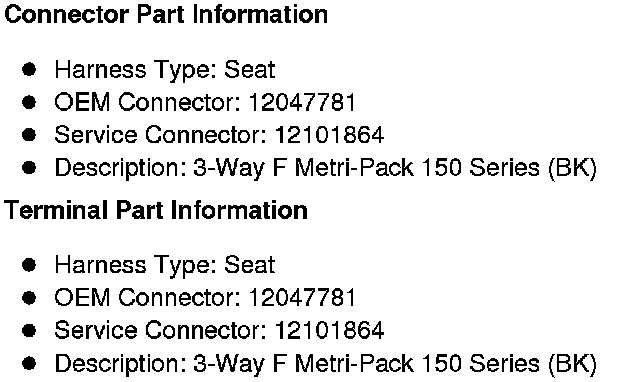Click bullet marker beside Connector section's OEM Connector
This screenshot has width=624, height=382.
tap(29, 102)
